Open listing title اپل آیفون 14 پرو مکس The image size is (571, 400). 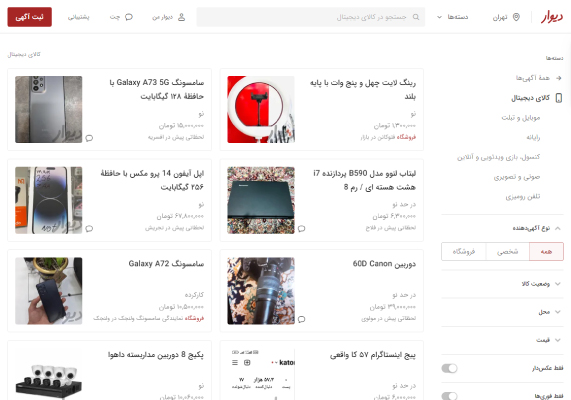152,180
